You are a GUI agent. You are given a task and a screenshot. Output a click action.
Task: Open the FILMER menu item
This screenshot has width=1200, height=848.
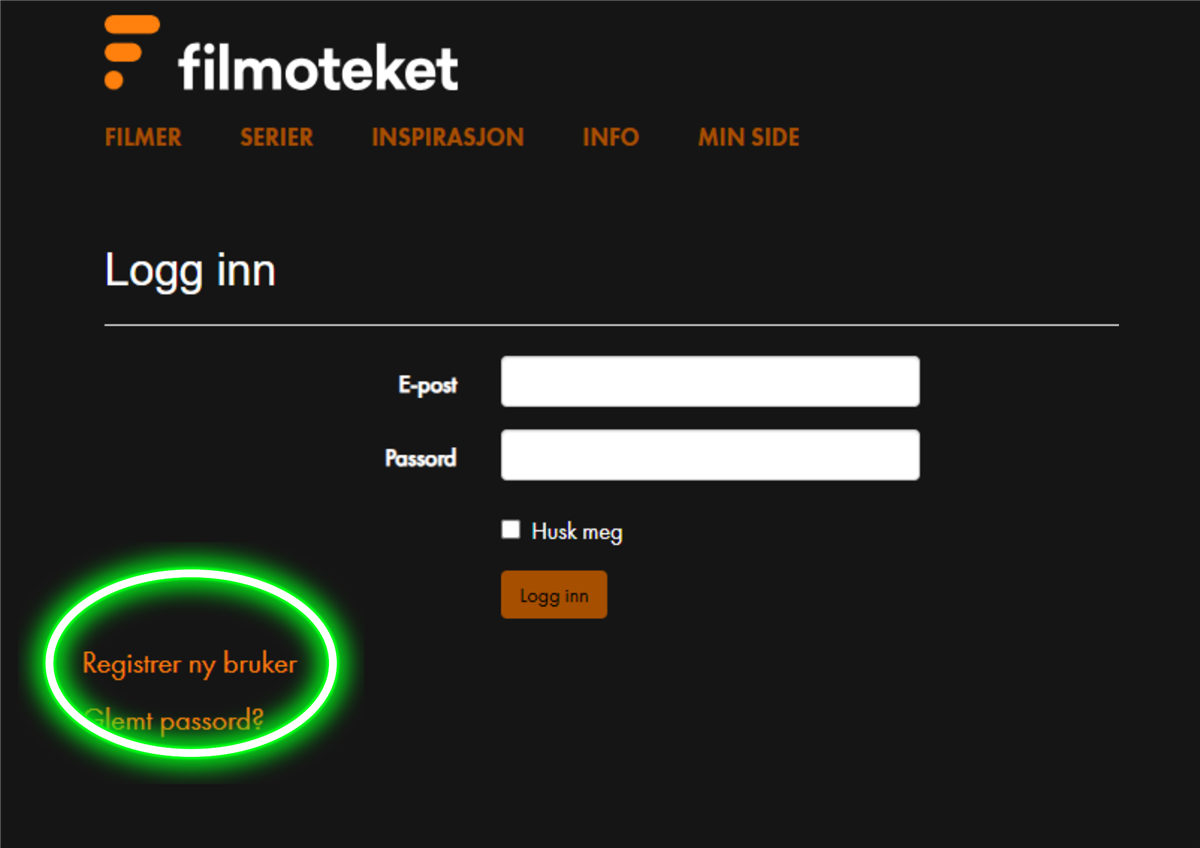point(143,137)
